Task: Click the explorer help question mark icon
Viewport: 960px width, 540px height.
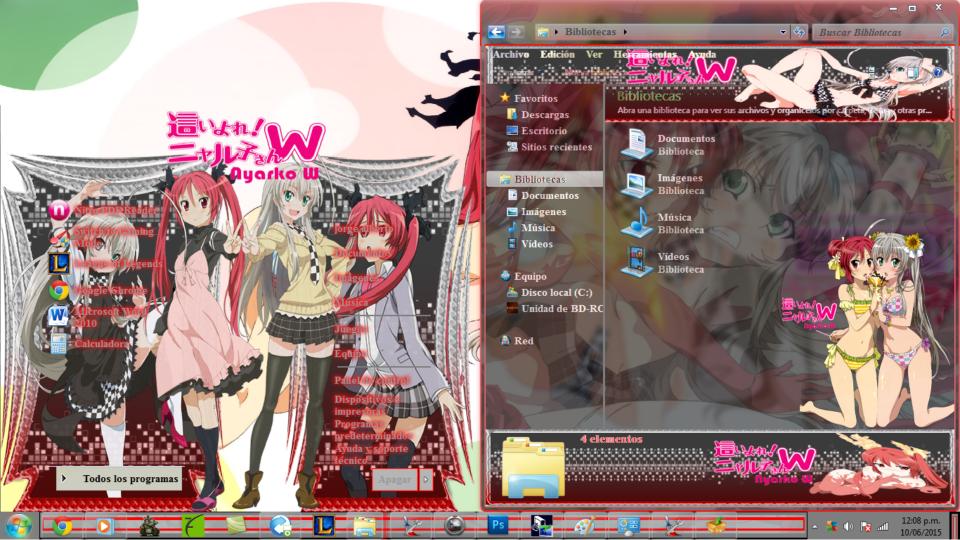Action: click(x=937, y=73)
